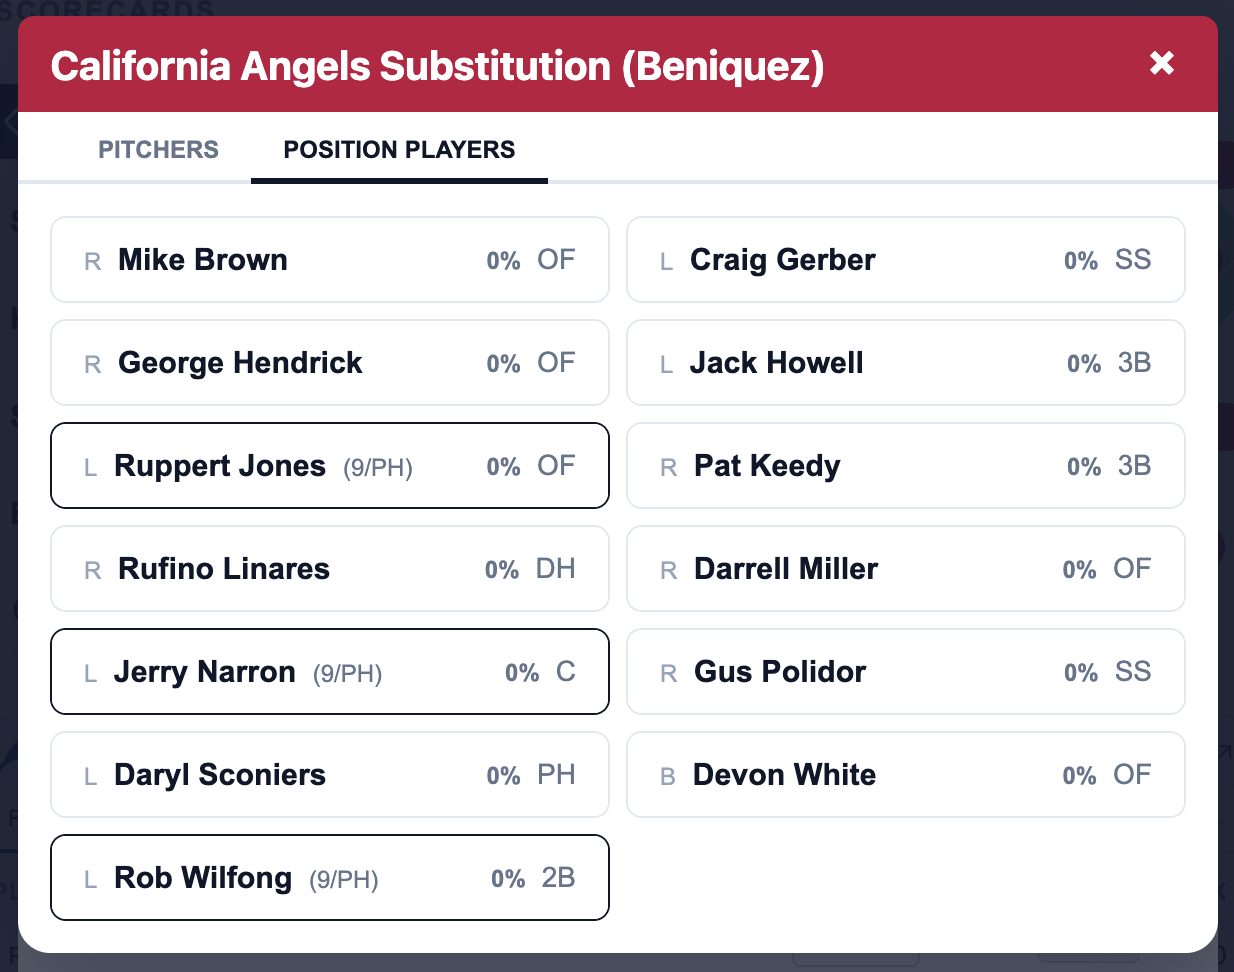Open the POSITION PLAYERS tab
This screenshot has width=1234, height=972.
pos(399,149)
